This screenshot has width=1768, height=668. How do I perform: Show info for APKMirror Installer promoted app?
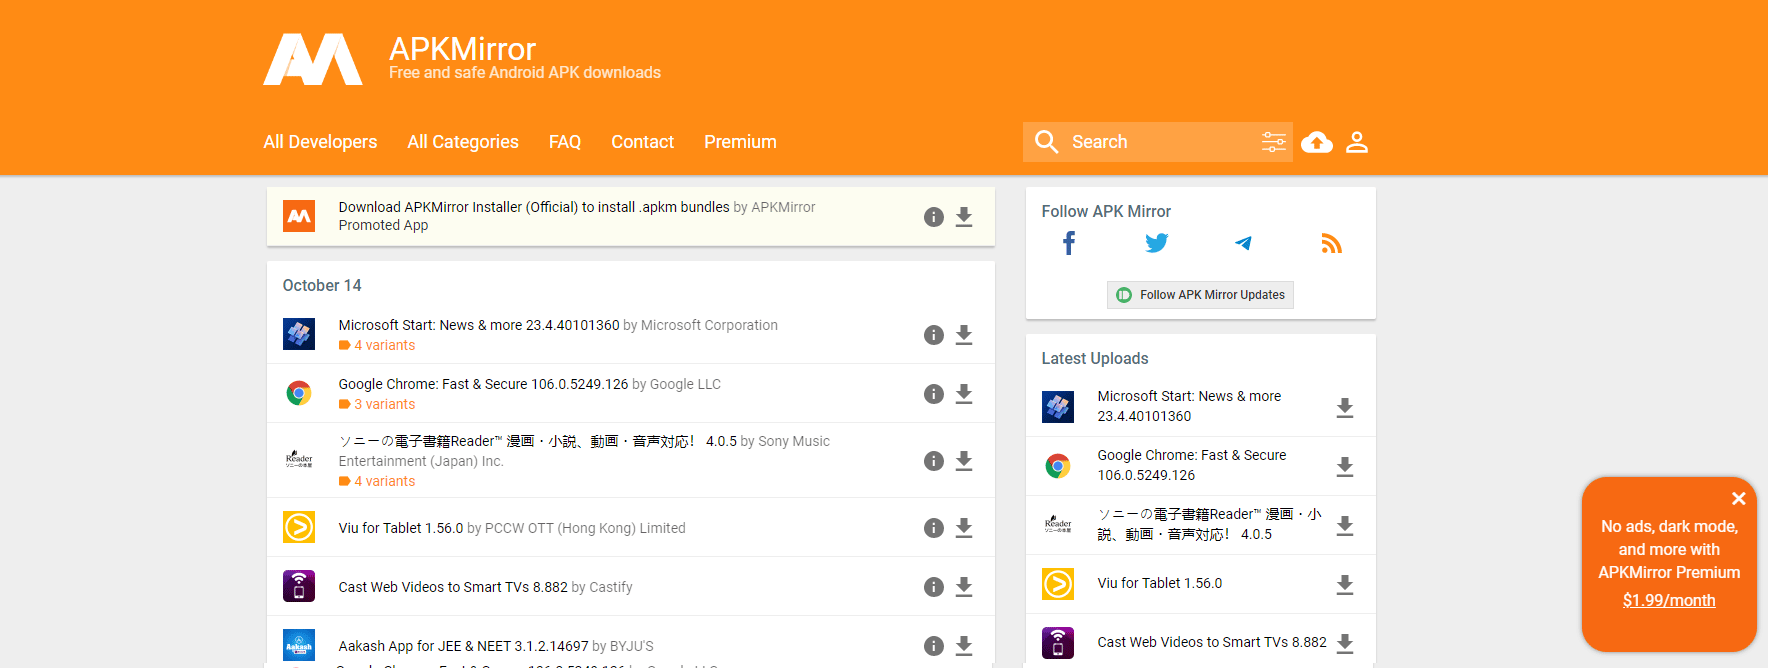click(x=934, y=217)
